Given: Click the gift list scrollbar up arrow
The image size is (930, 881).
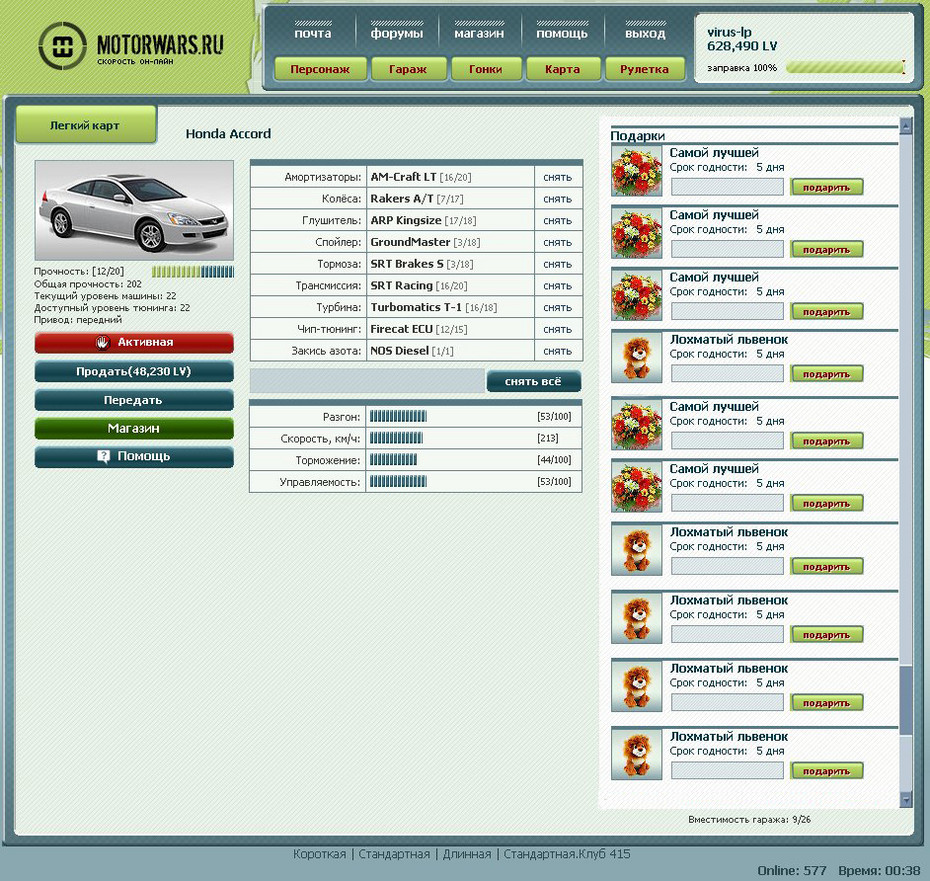Looking at the screenshot, I should click(x=905, y=125).
